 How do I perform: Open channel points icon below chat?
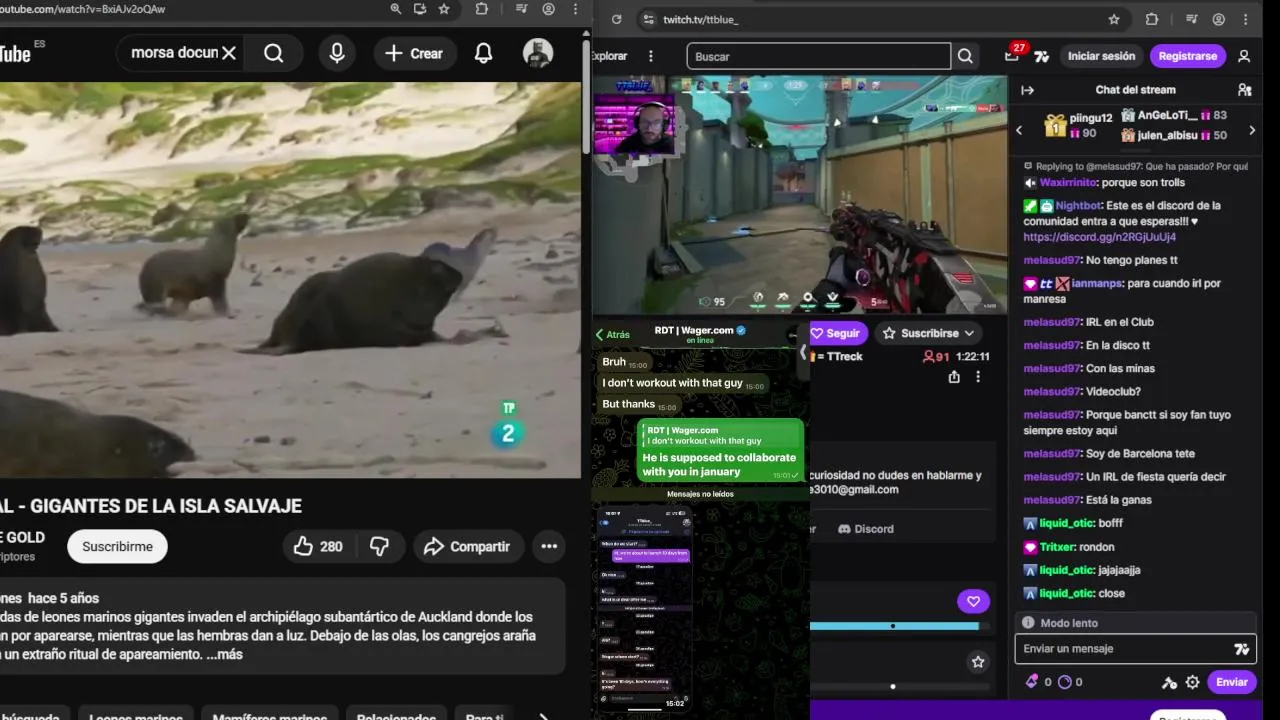coord(1064,682)
